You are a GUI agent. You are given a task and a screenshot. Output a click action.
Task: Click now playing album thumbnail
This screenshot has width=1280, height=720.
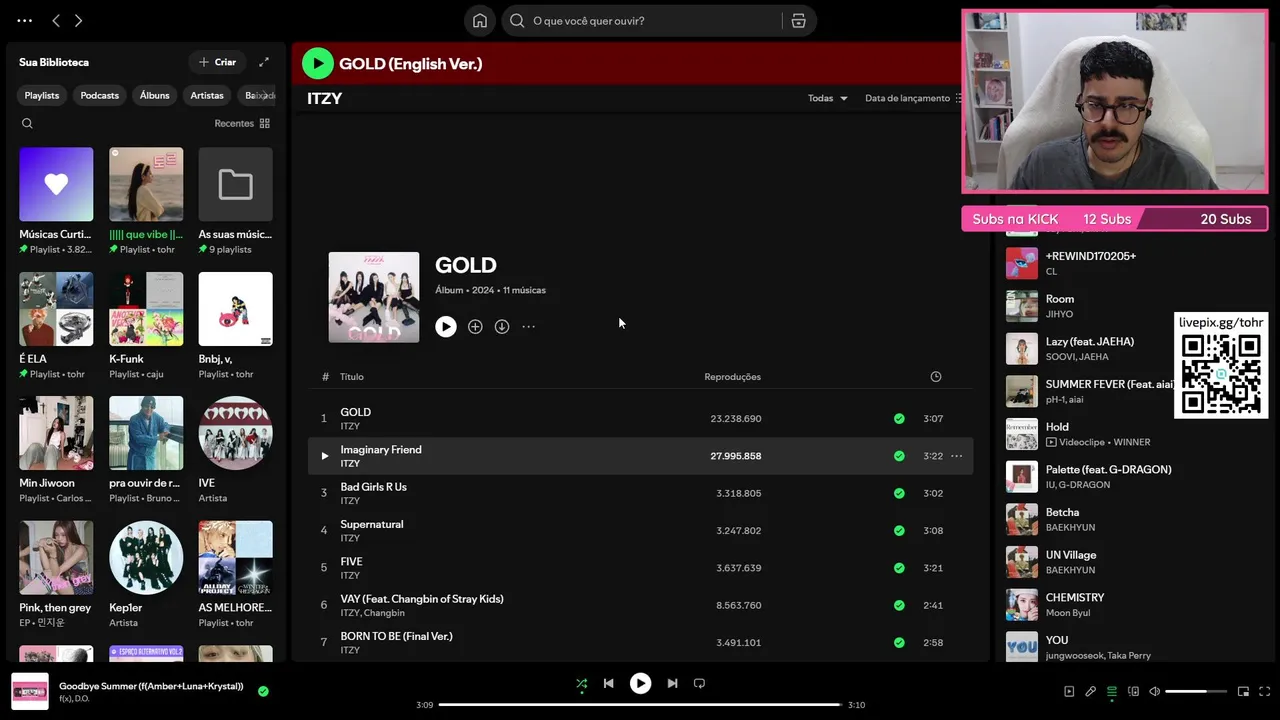point(30,691)
